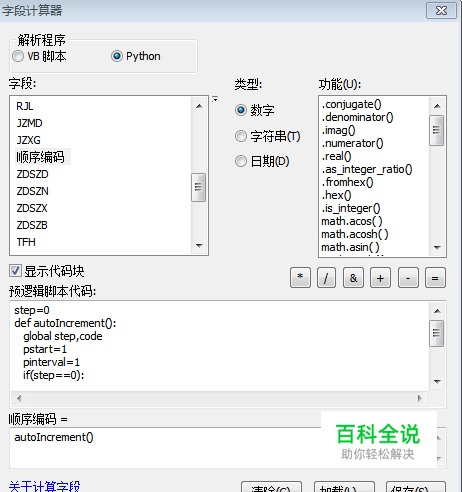
Task: Click the 加载(L) button
Action: point(344,487)
